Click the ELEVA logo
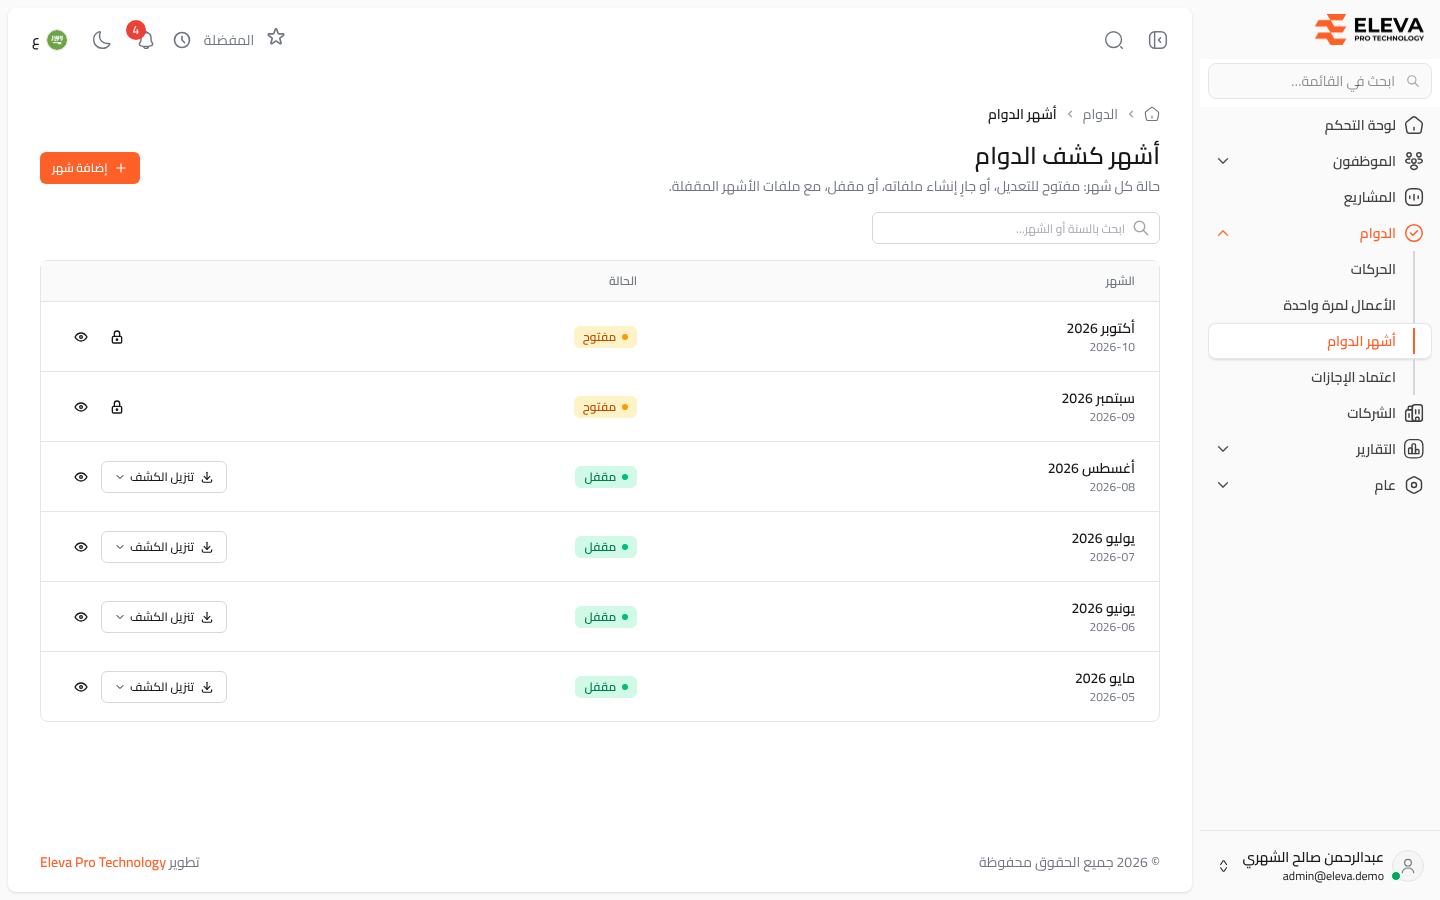 [x=1369, y=29]
